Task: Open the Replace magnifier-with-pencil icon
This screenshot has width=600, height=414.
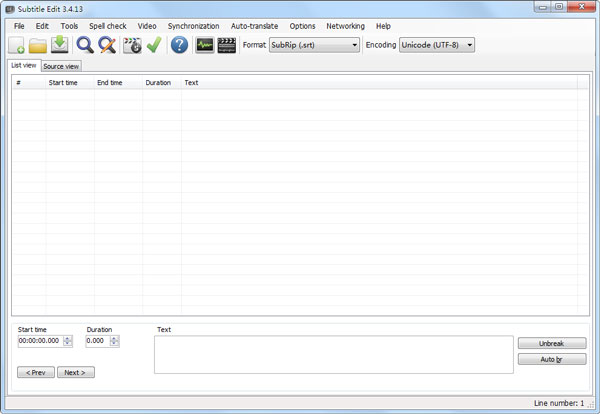Action: point(107,45)
